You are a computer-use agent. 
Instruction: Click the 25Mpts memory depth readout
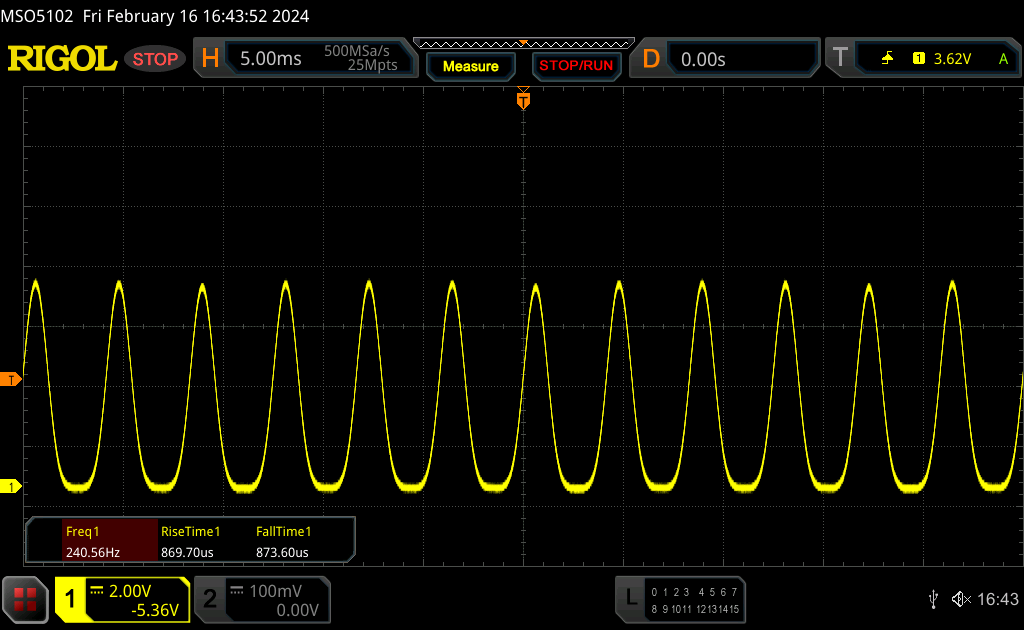coord(372,65)
